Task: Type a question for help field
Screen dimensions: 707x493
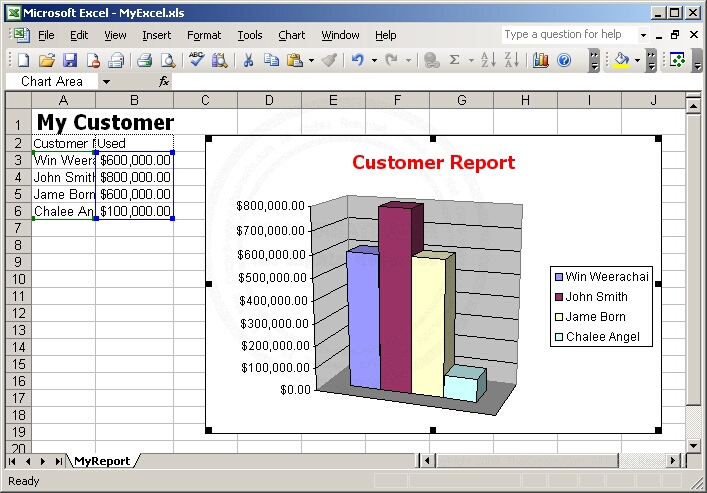Action: (569, 35)
